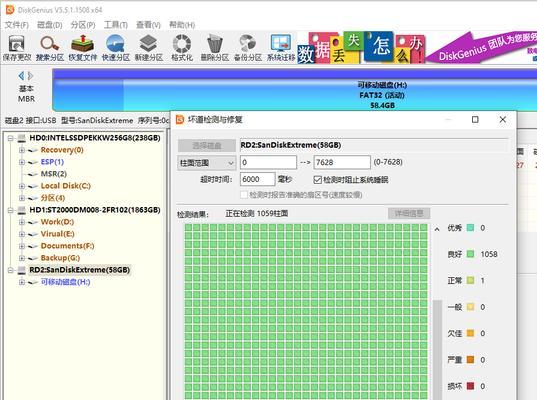Click the start cylinder field showing 0

[x=268, y=162]
